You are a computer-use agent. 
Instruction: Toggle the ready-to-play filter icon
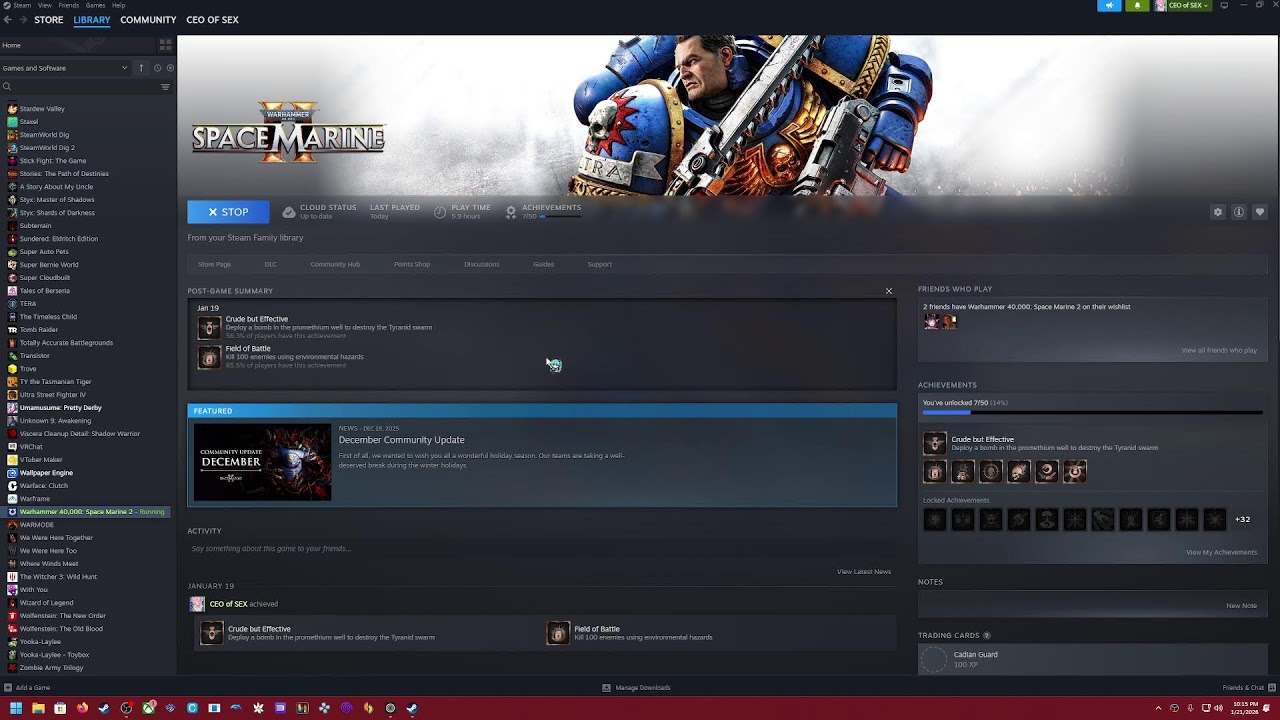(170, 68)
